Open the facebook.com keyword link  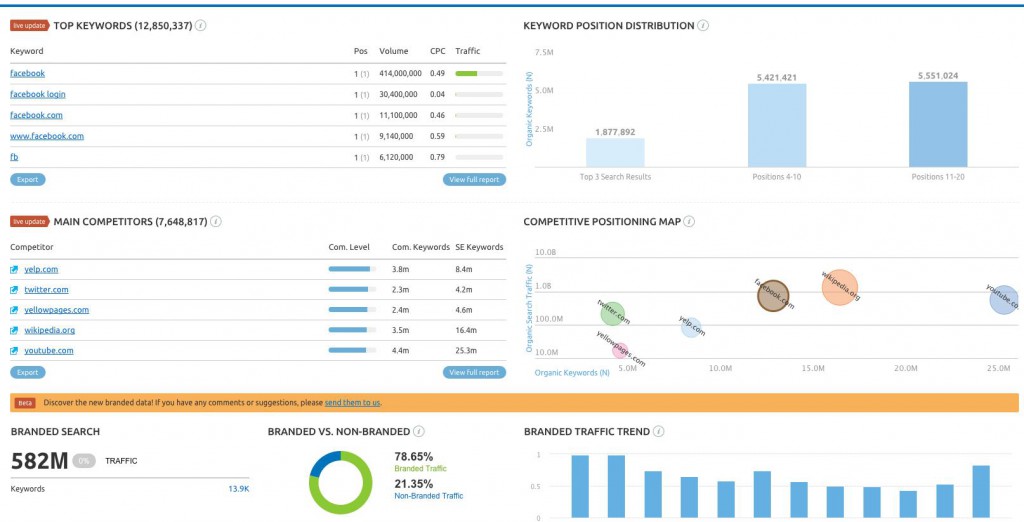pyautogui.click(x=37, y=115)
